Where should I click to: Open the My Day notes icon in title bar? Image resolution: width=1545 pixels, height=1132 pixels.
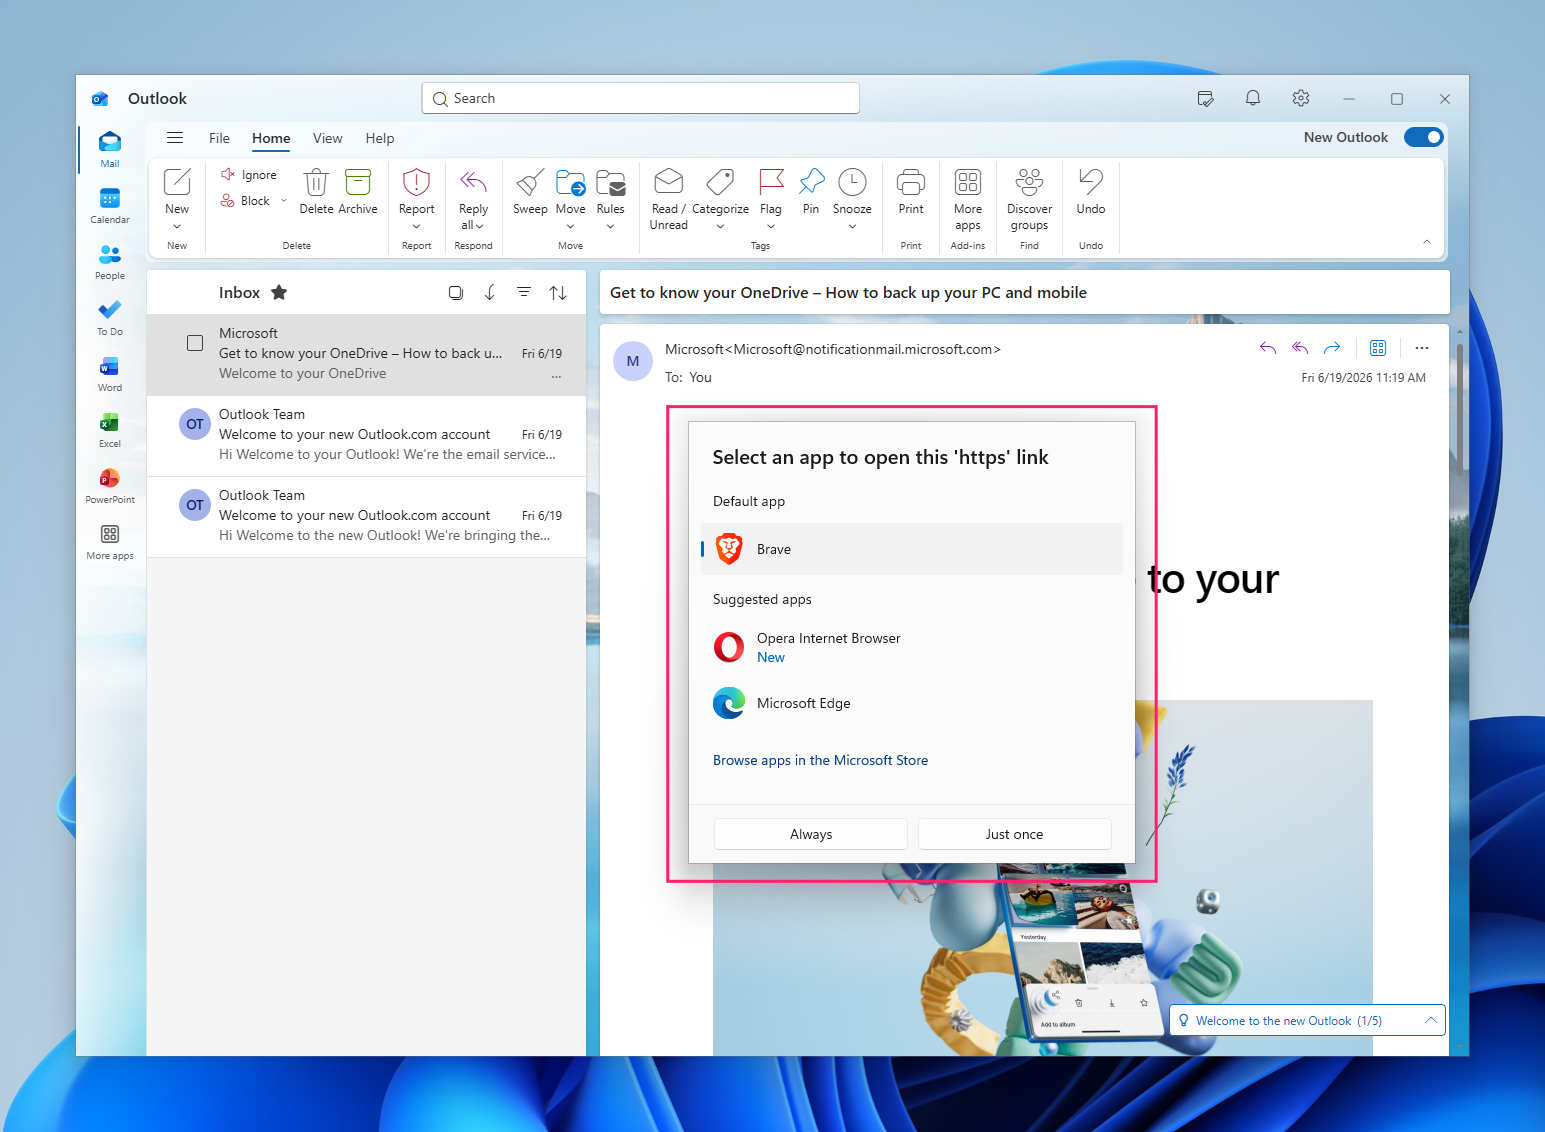click(1205, 98)
